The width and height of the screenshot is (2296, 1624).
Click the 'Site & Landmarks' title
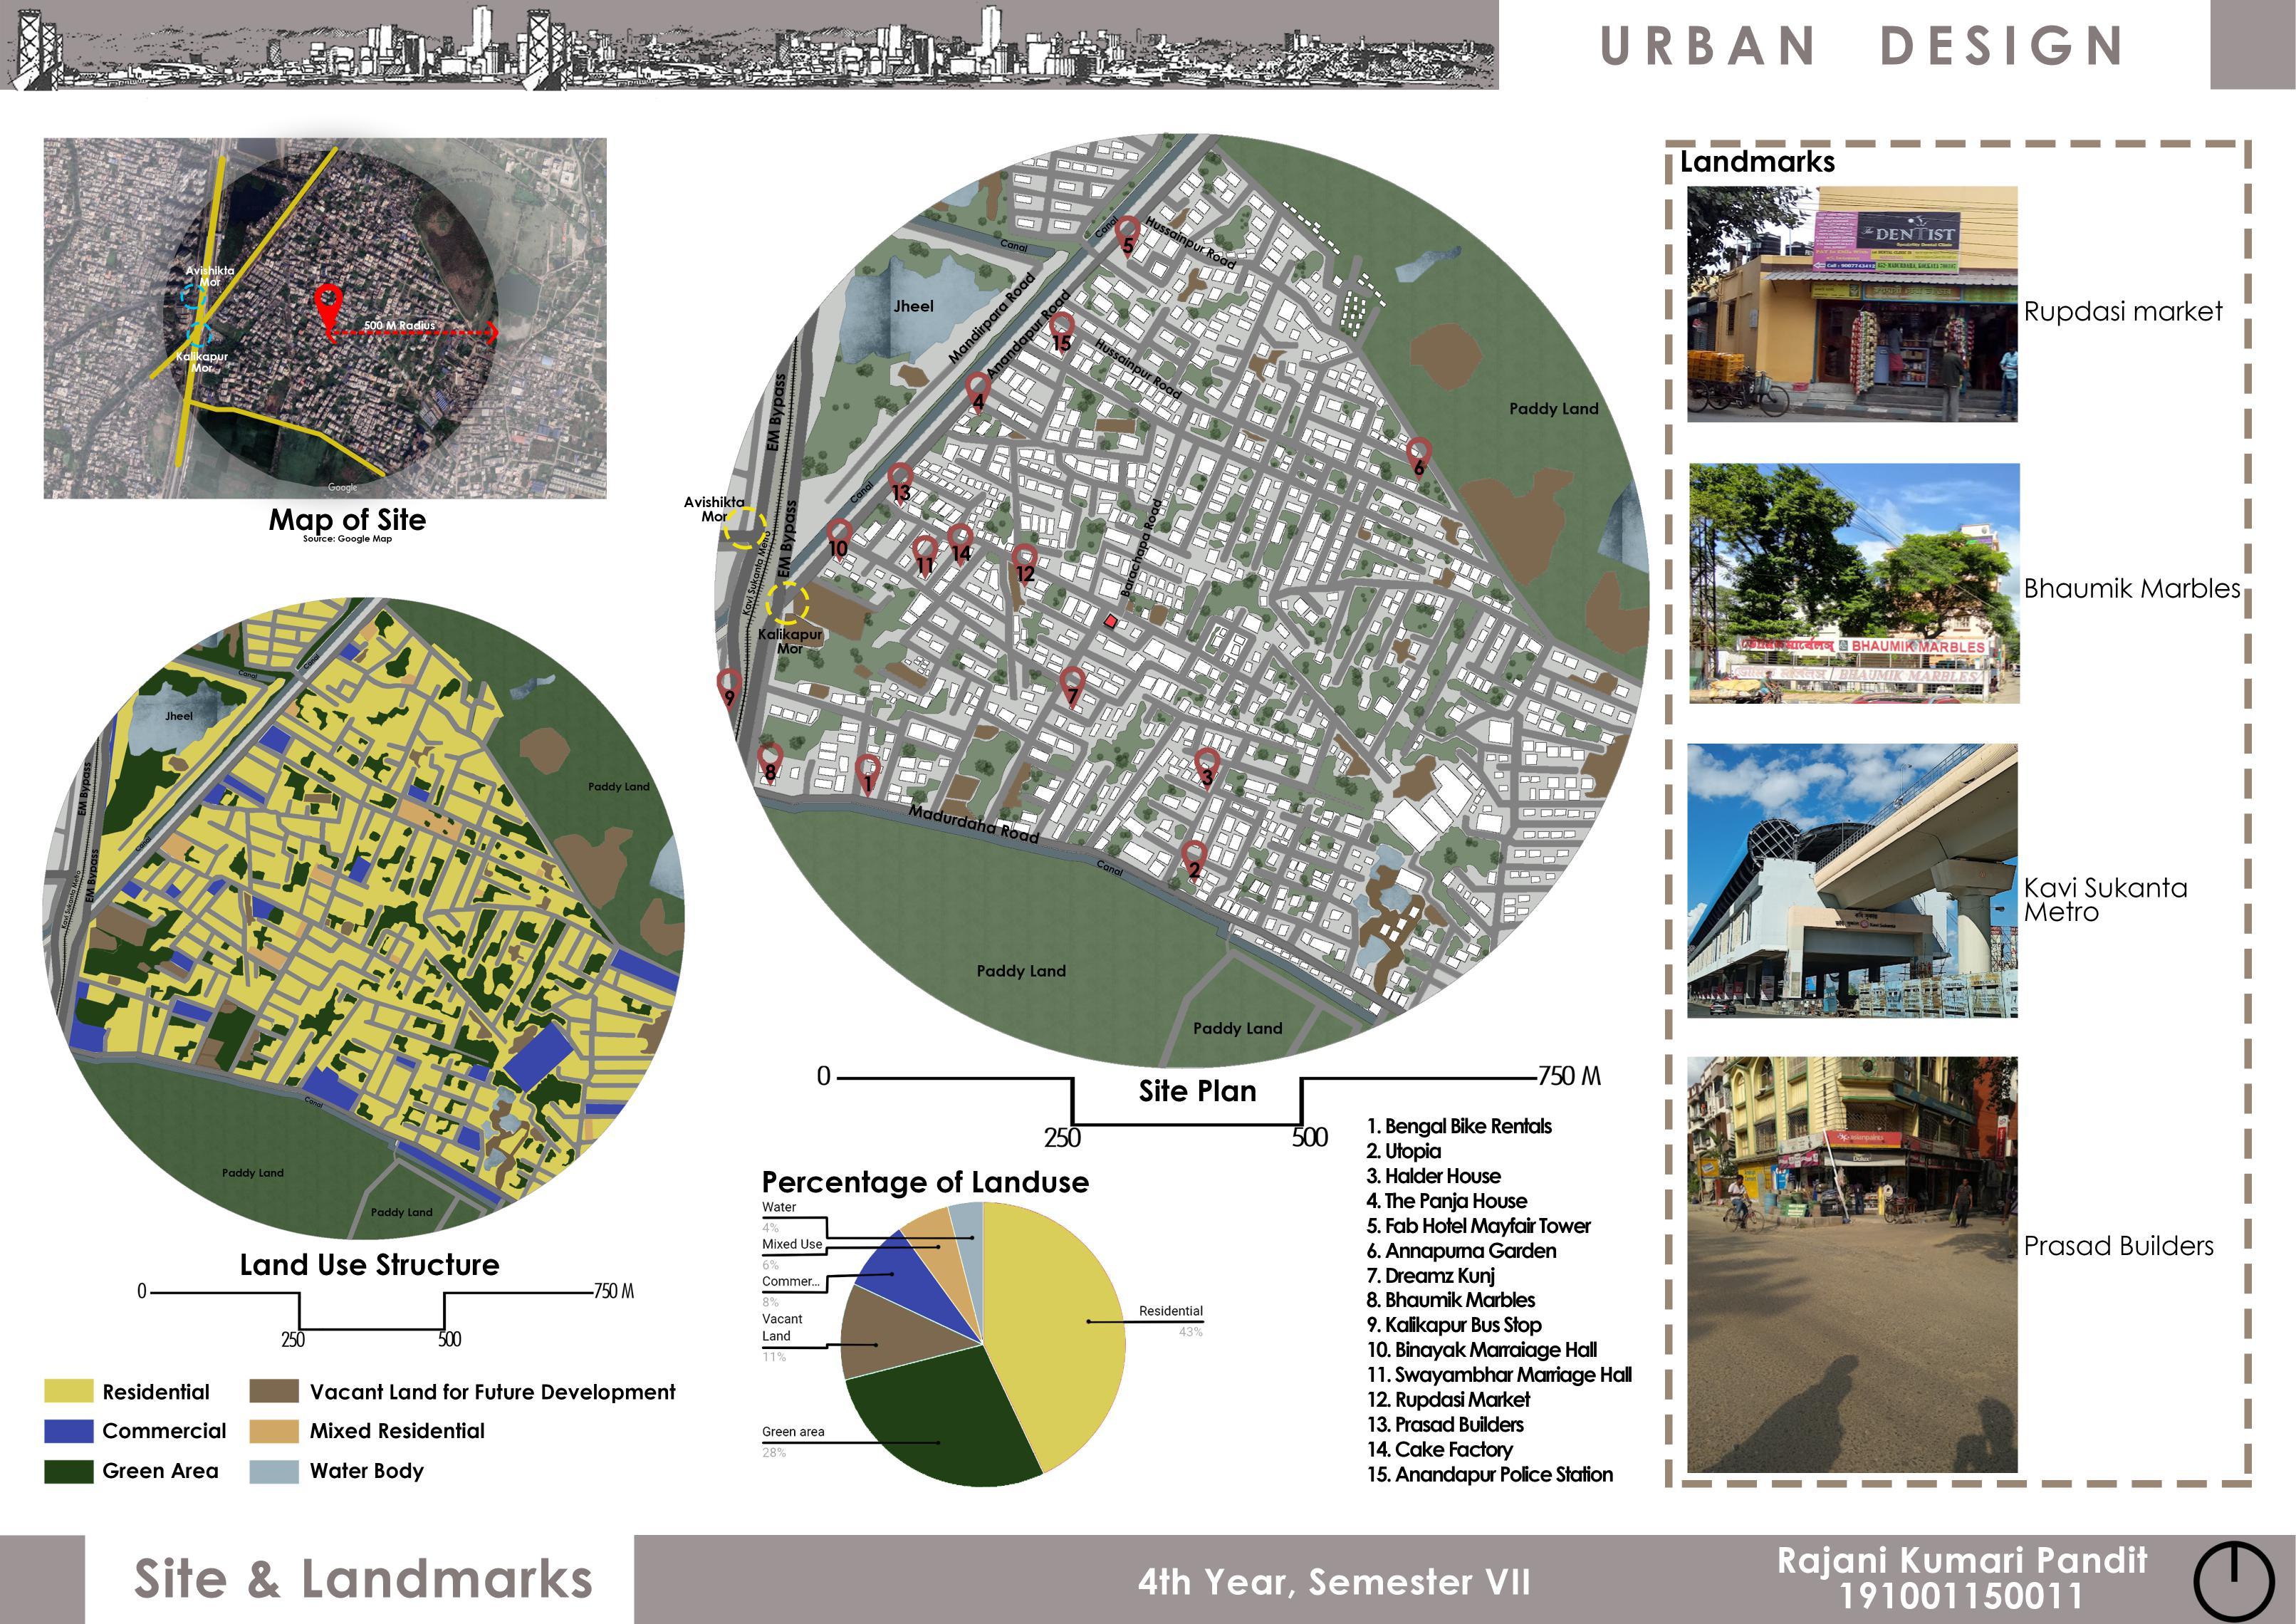click(363, 1579)
